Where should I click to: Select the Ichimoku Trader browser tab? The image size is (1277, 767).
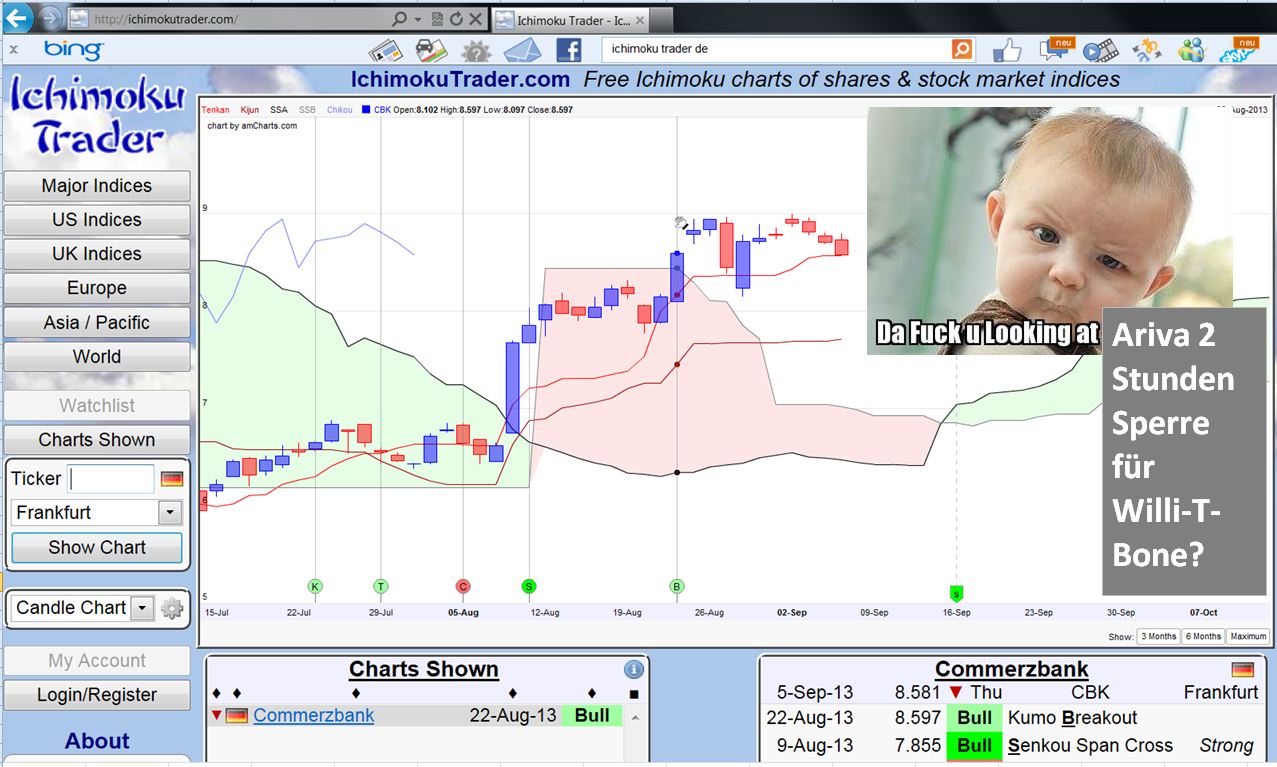click(573, 20)
